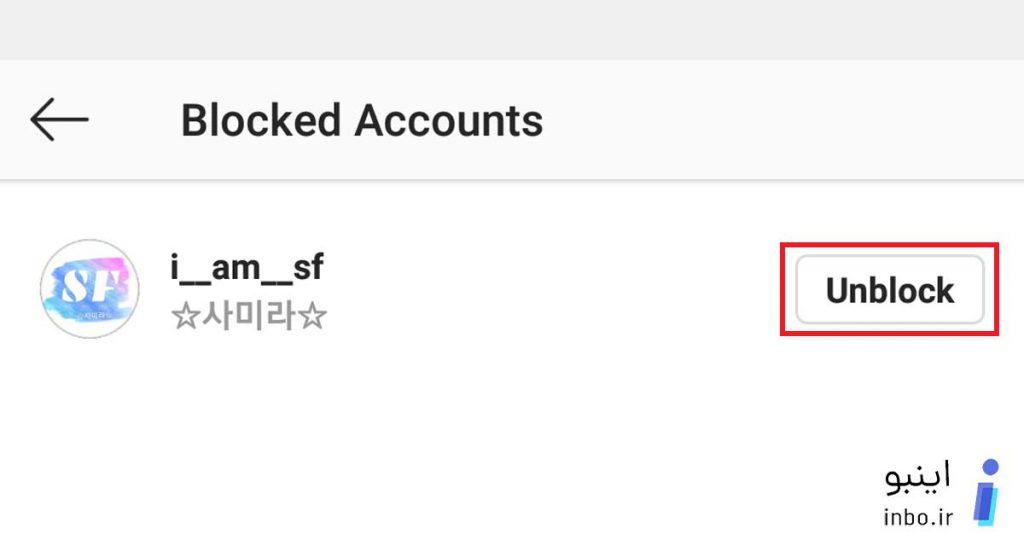
Task: Click the word 'Blocked' in the header
Action: (x=261, y=120)
